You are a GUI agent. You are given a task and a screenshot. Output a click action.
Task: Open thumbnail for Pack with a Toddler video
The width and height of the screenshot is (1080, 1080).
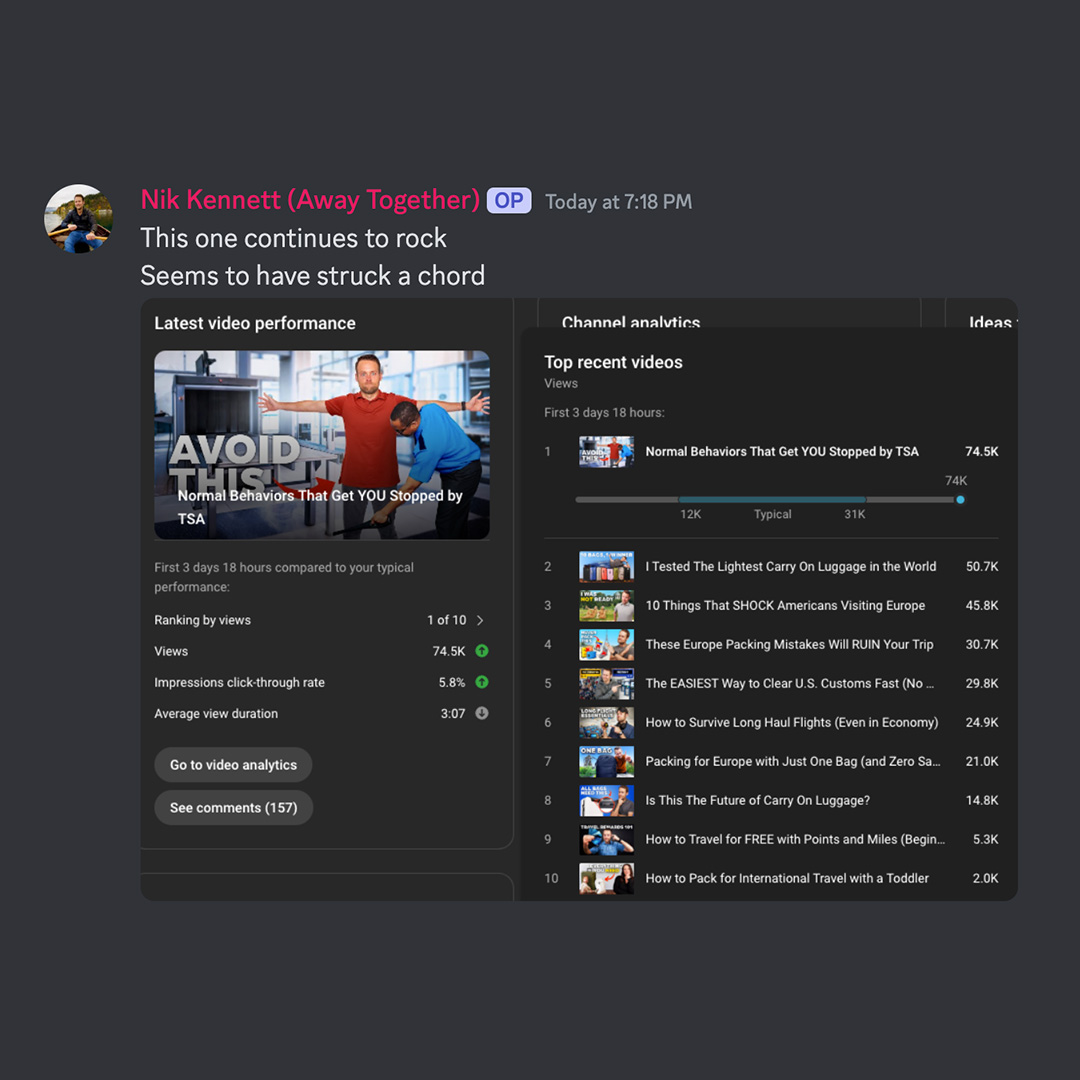tap(606, 878)
